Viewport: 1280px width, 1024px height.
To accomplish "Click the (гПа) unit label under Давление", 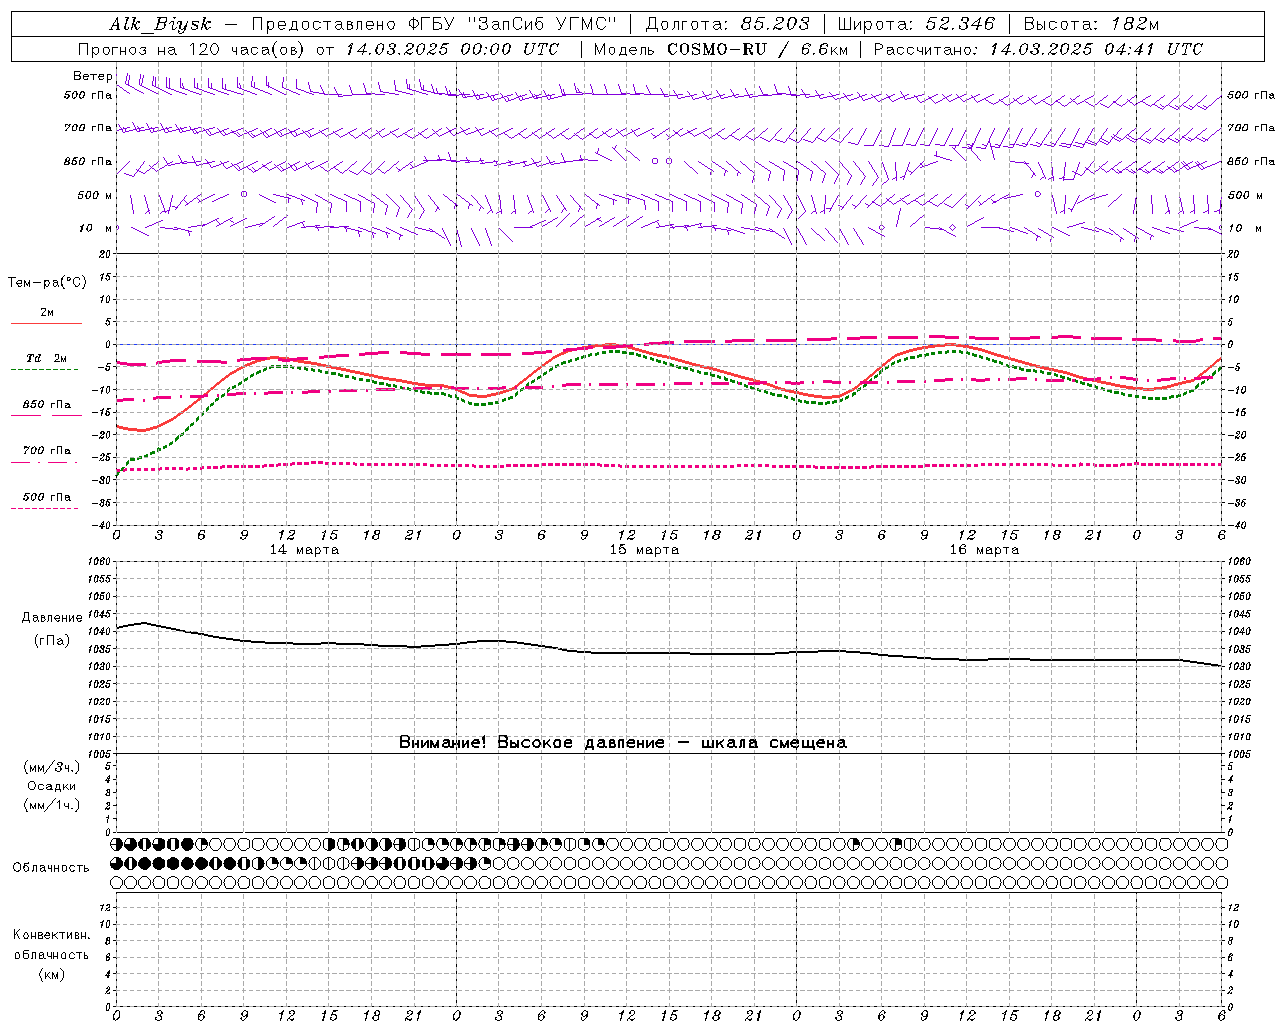I will pos(52,640).
